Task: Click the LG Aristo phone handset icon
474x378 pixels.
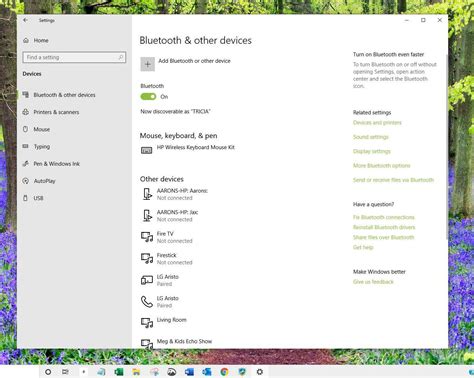Action: click(x=147, y=302)
